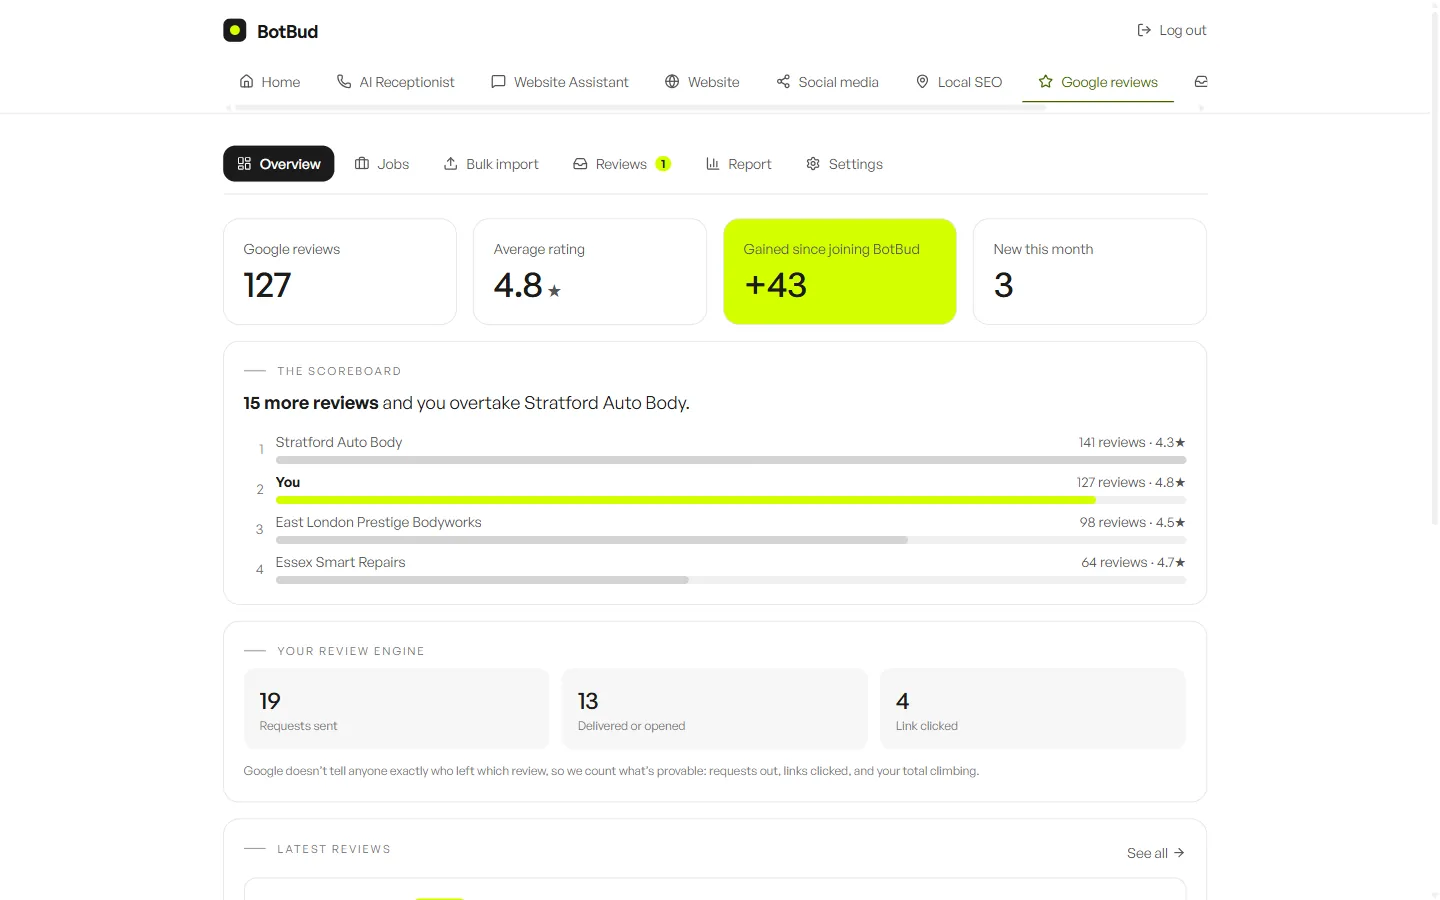1440x900 pixels.
Task: Click the BotBud logo icon
Action: click(235, 30)
